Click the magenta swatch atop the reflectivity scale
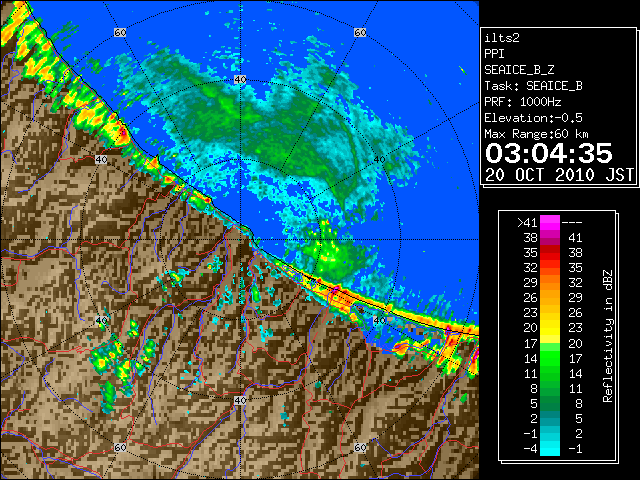The image size is (640, 480). point(550,223)
